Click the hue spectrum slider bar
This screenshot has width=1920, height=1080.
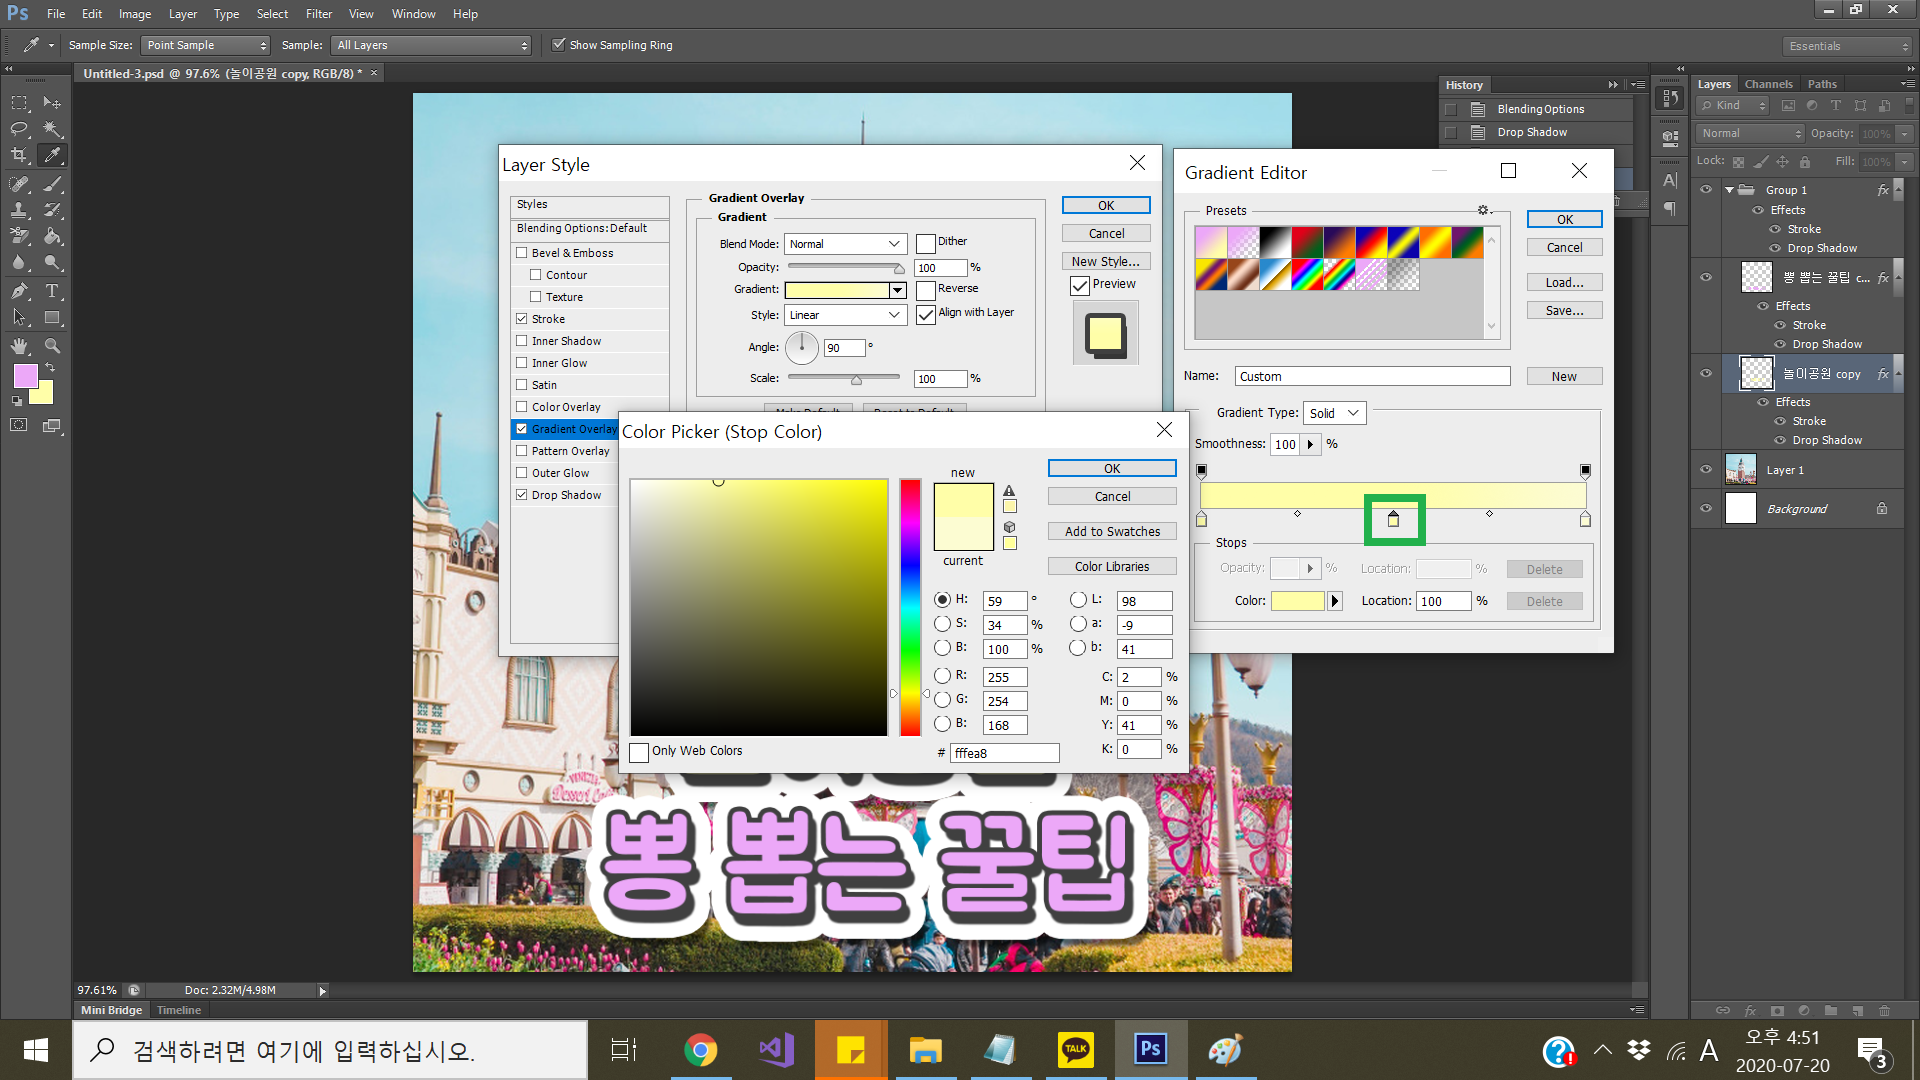[x=910, y=607]
